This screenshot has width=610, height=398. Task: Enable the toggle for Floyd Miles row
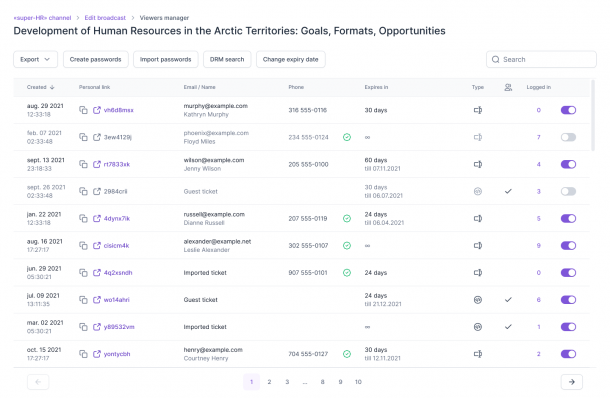[x=568, y=137]
